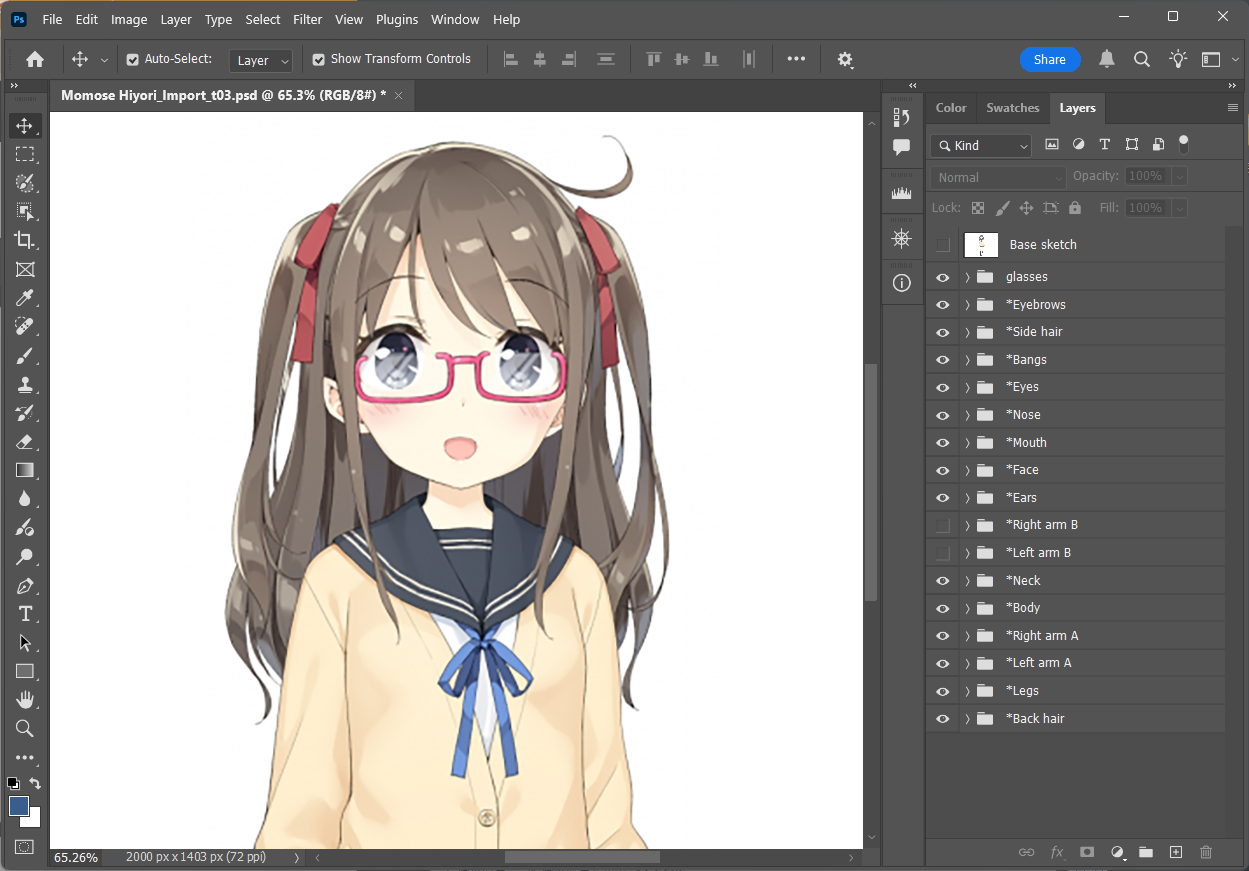Select the Crop tool
This screenshot has height=871, width=1249.
coord(25,240)
